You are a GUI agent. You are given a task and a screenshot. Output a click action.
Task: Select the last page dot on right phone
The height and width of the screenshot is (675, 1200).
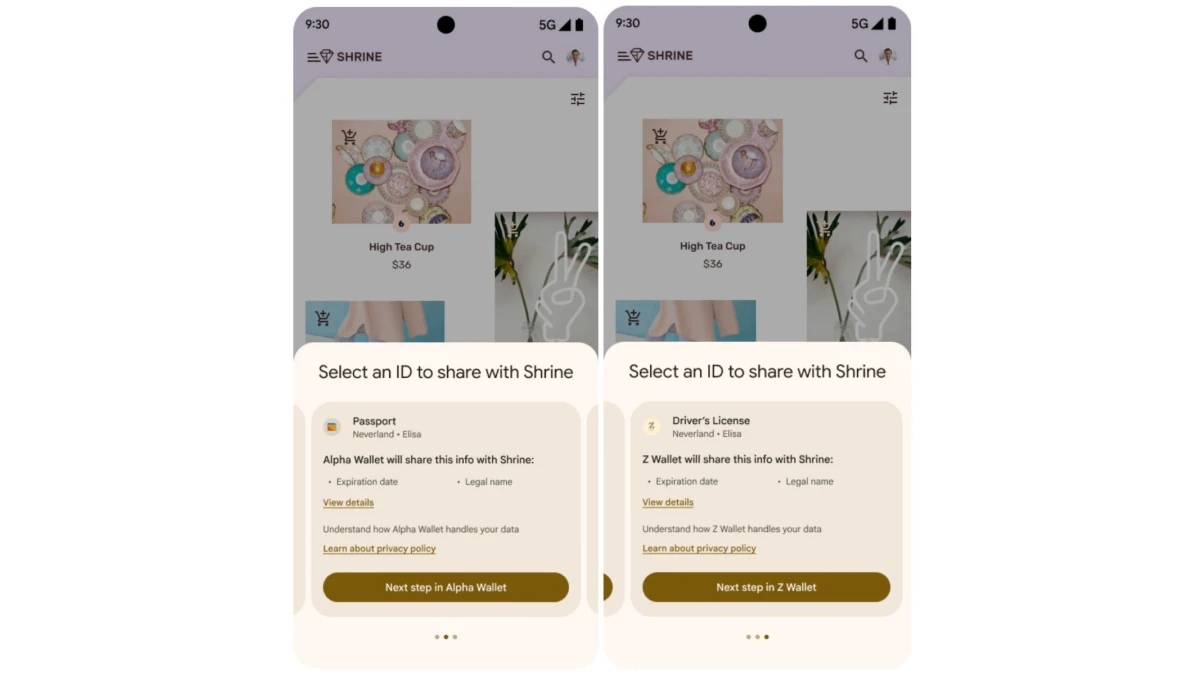click(766, 637)
